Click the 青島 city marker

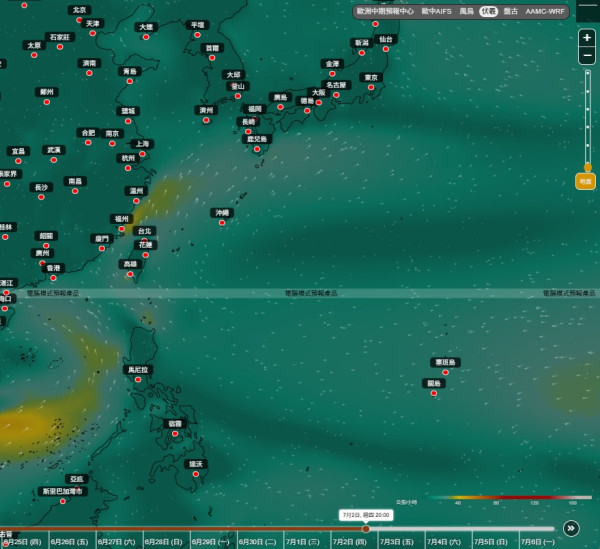coord(130,81)
